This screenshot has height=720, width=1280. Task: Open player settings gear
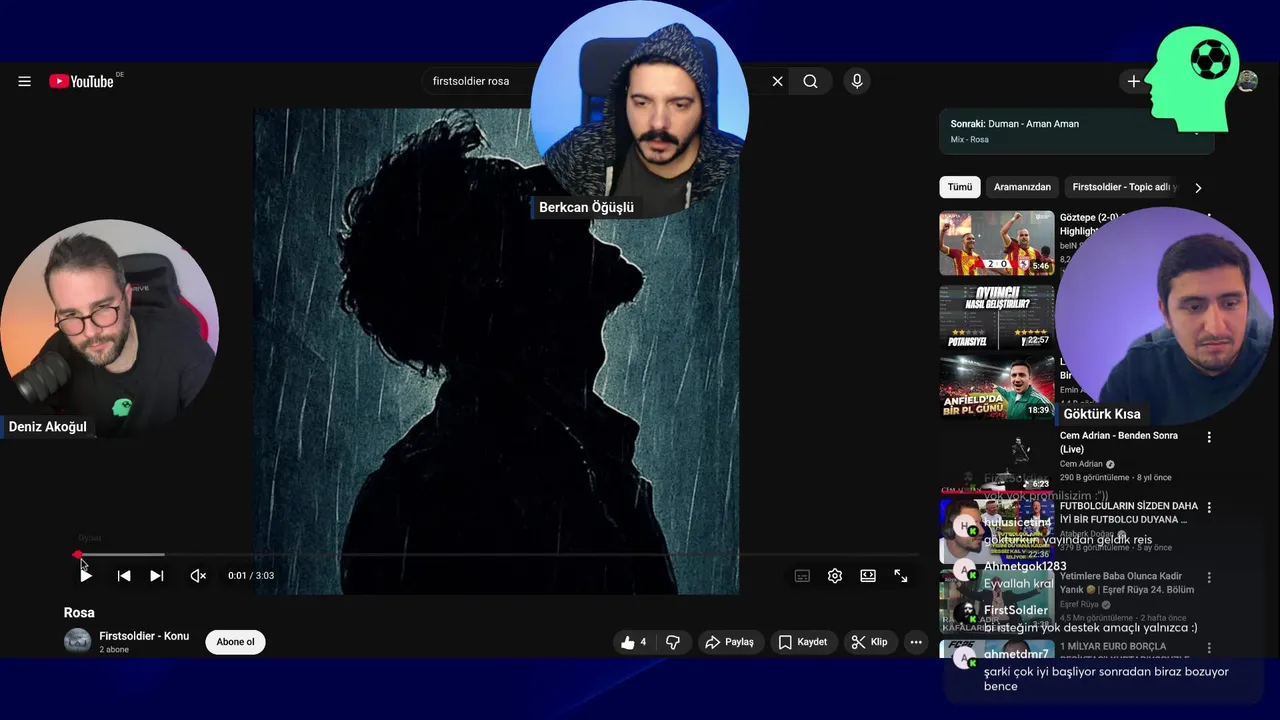coord(835,575)
